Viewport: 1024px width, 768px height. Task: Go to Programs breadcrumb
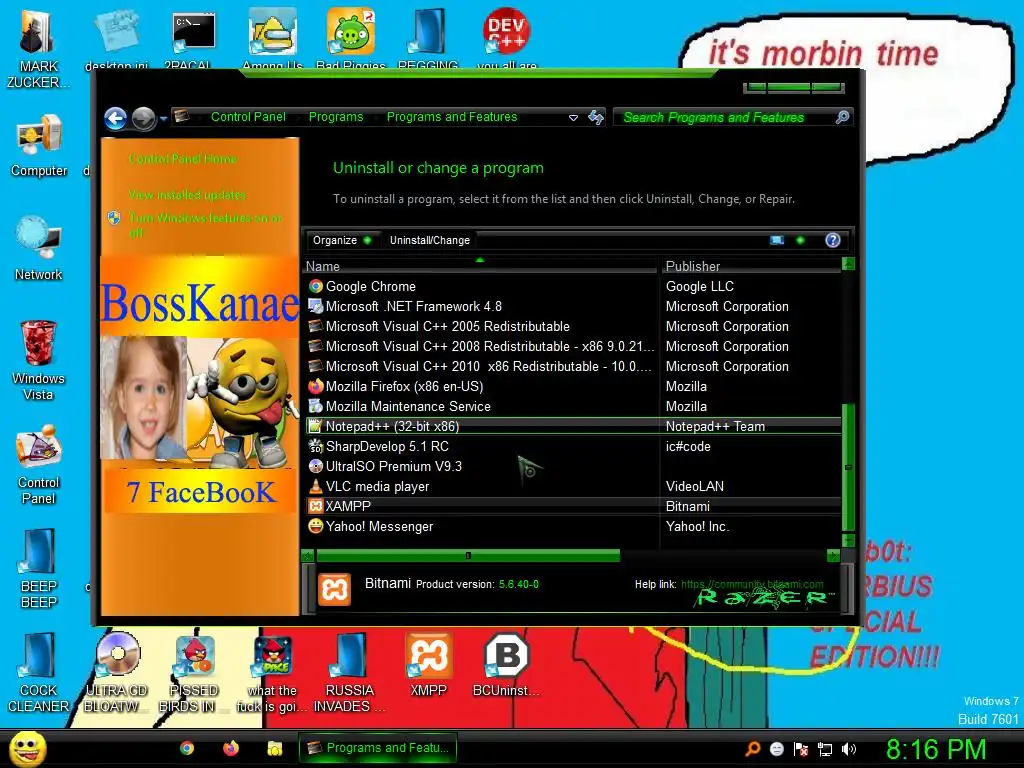(336, 117)
